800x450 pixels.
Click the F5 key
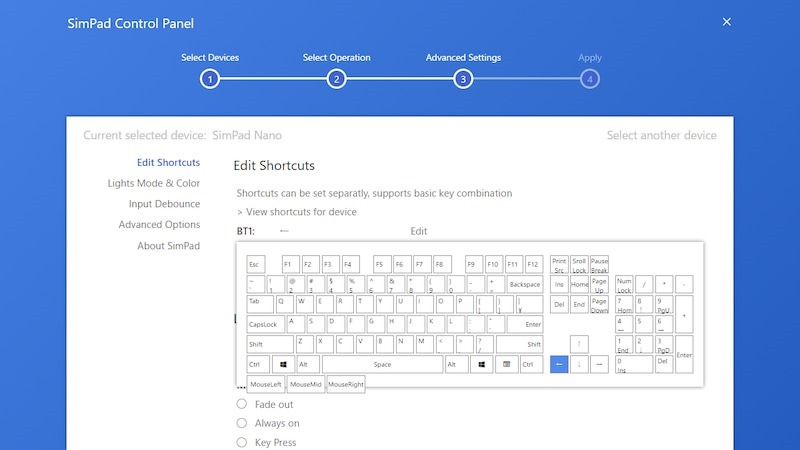382,264
